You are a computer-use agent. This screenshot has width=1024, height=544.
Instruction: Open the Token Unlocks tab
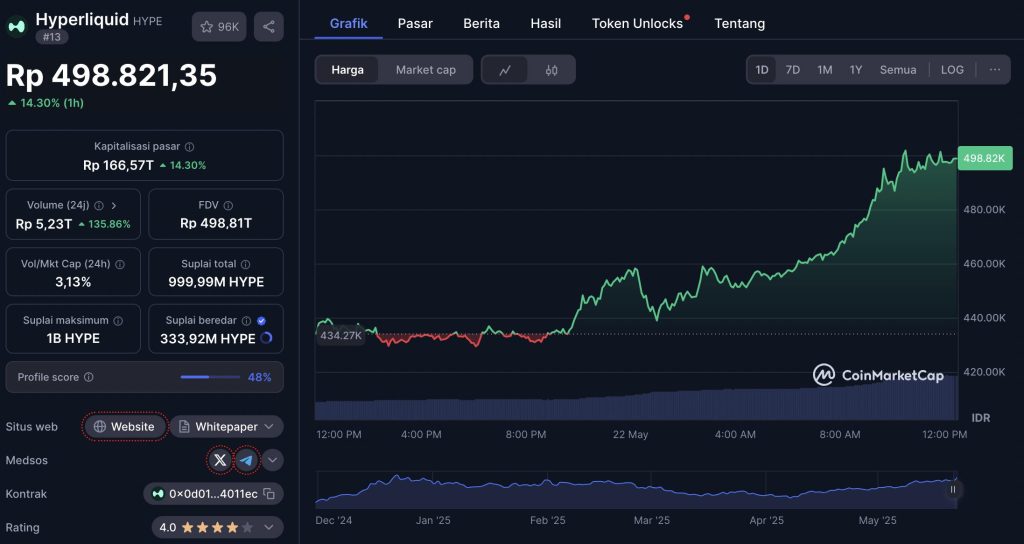[x=637, y=24]
